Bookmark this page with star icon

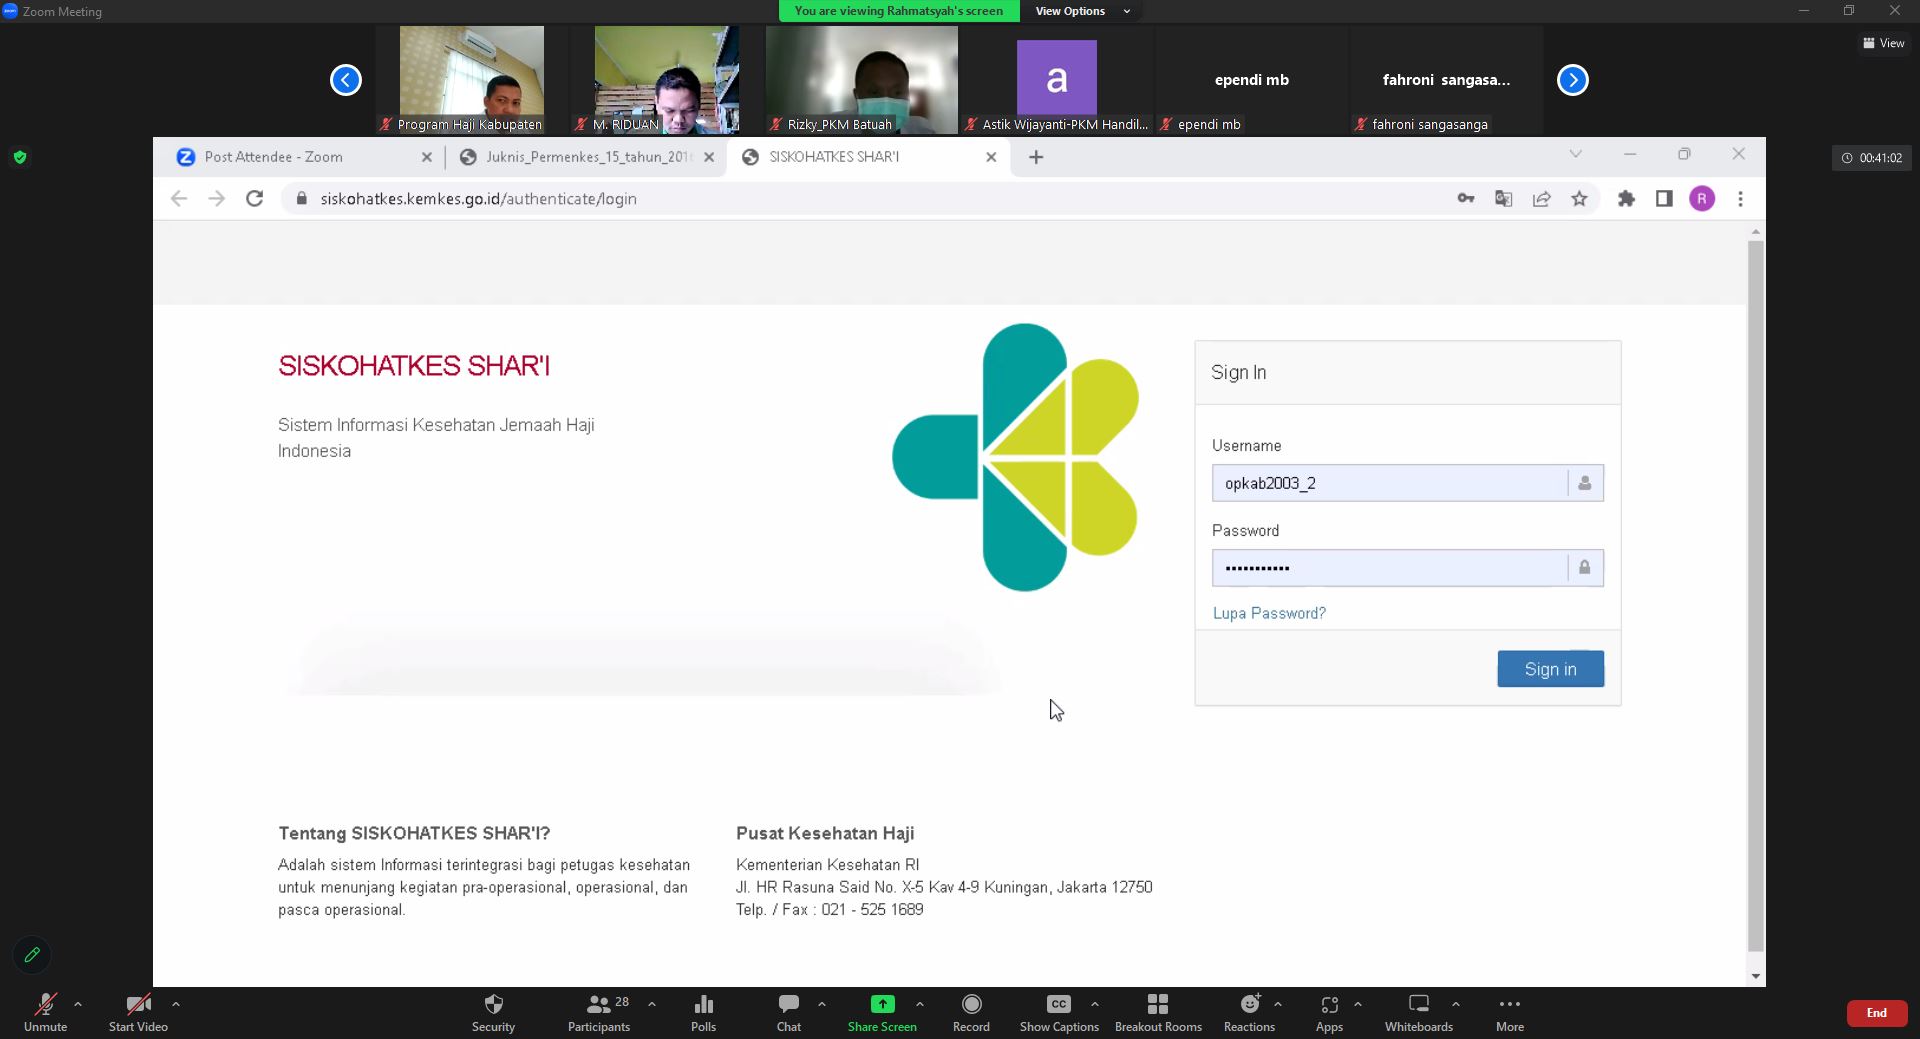click(x=1580, y=199)
